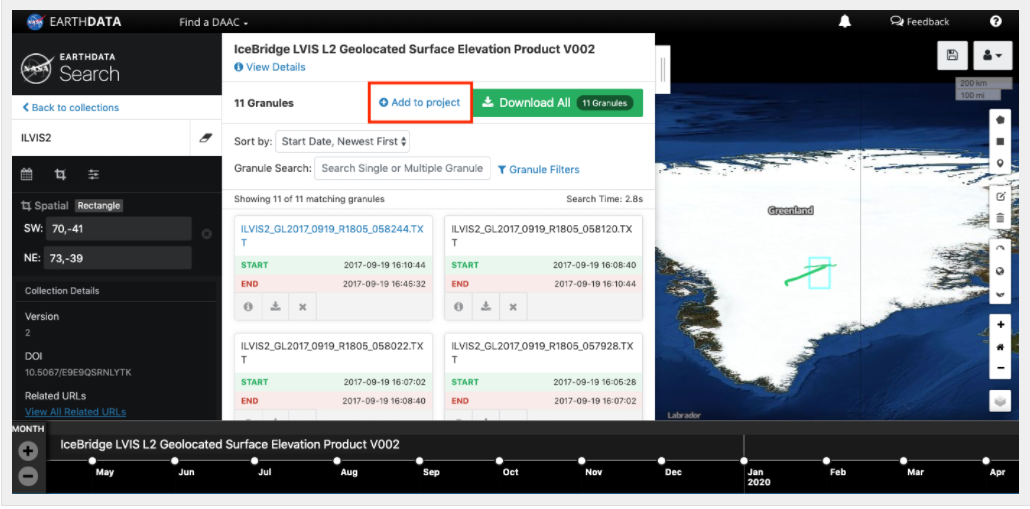Select the spatial crop tool icon
Viewport: 1030px width, 509px height.
tap(60, 174)
